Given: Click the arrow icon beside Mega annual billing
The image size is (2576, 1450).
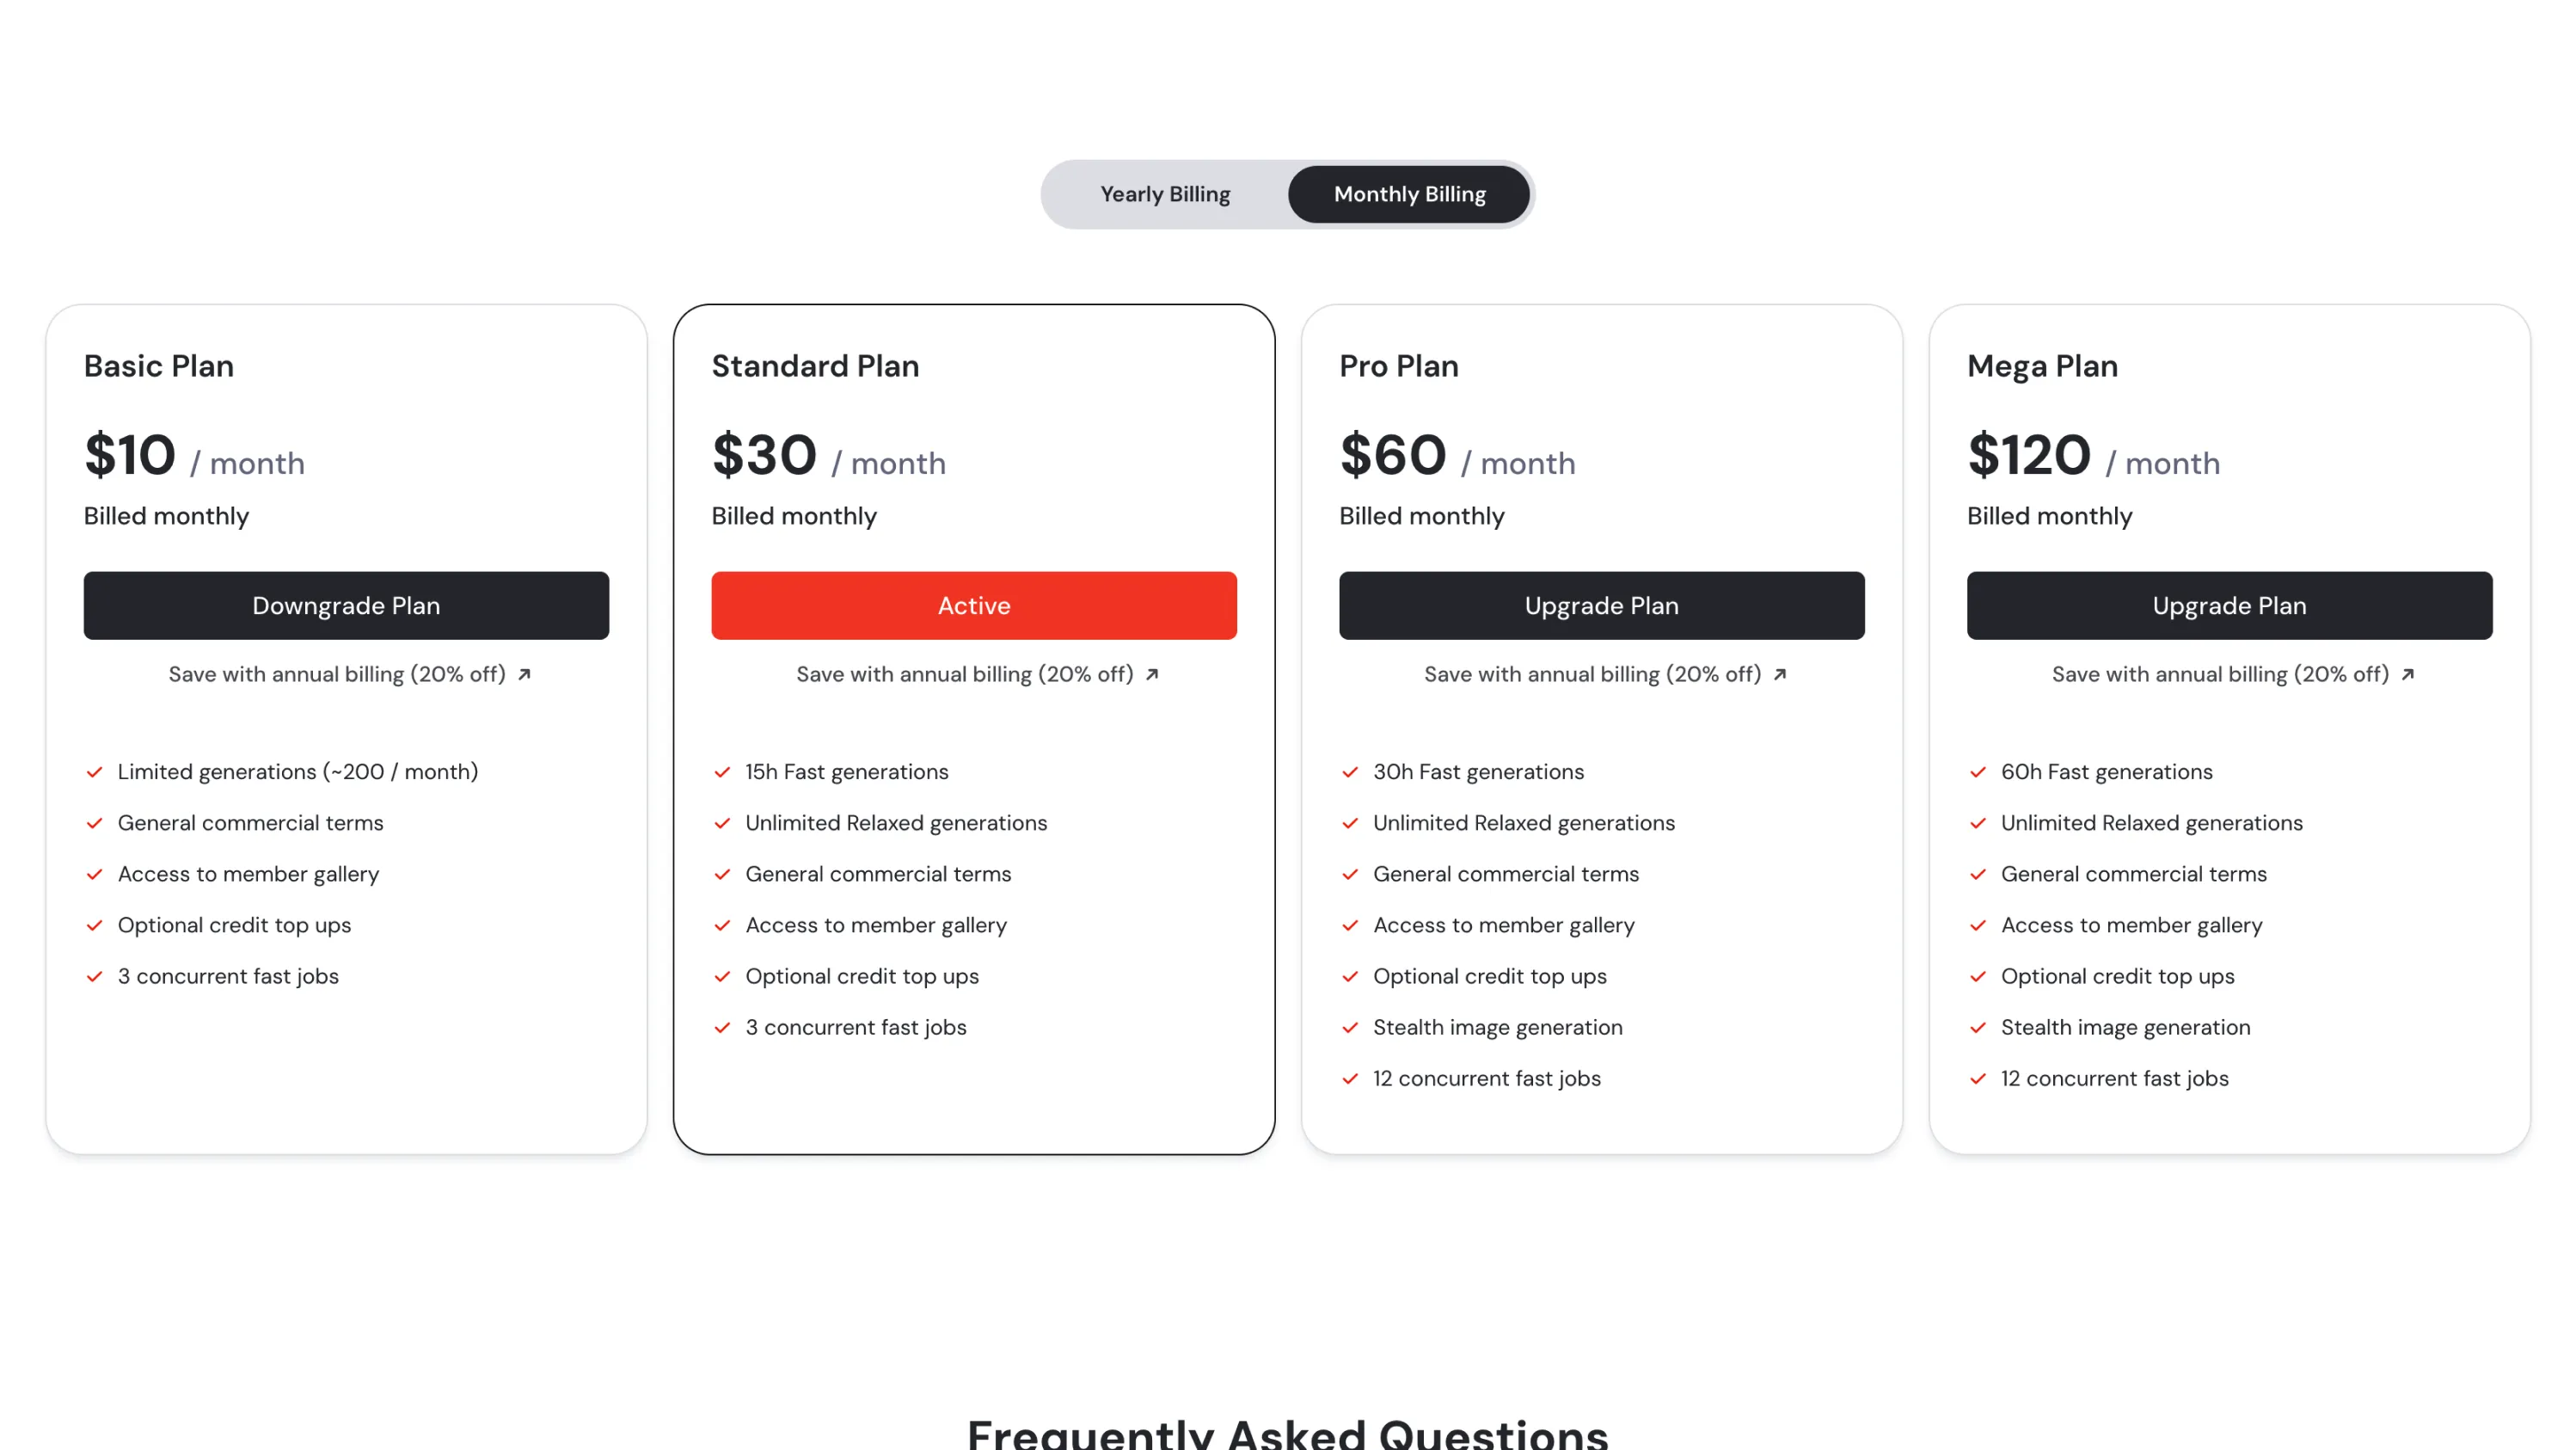Looking at the screenshot, I should [2408, 675].
